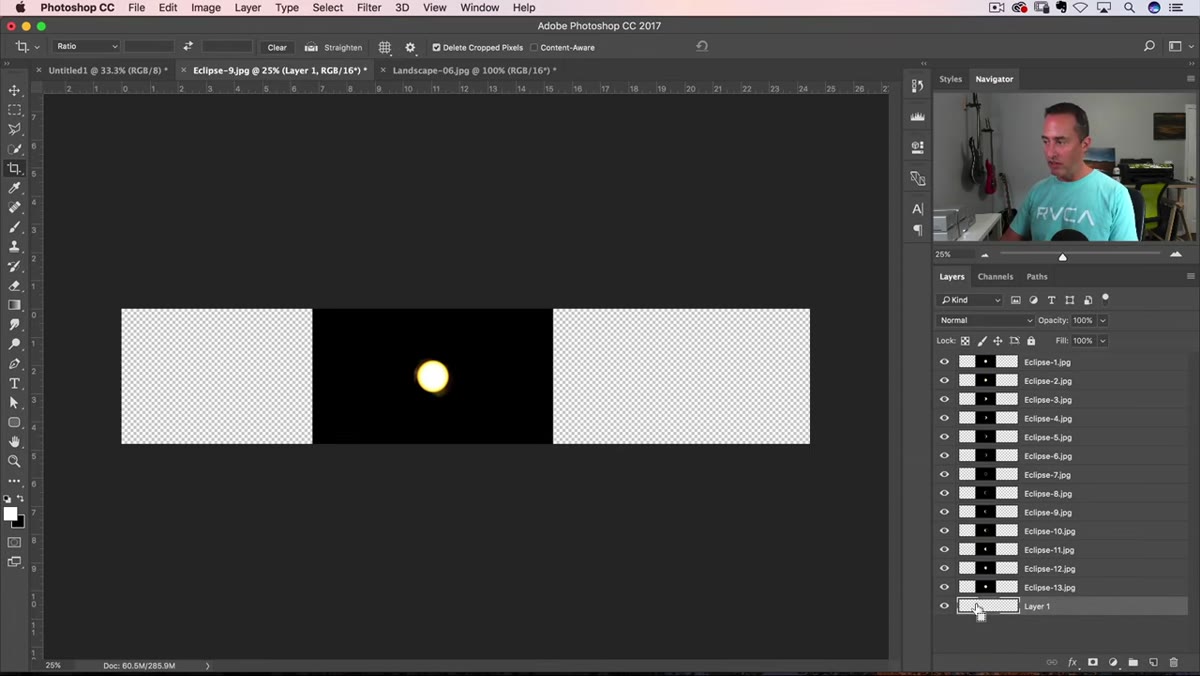The width and height of the screenshot is (1200, 676).
Task: Switch to the Styles panel tab
Action: [950, 79]
